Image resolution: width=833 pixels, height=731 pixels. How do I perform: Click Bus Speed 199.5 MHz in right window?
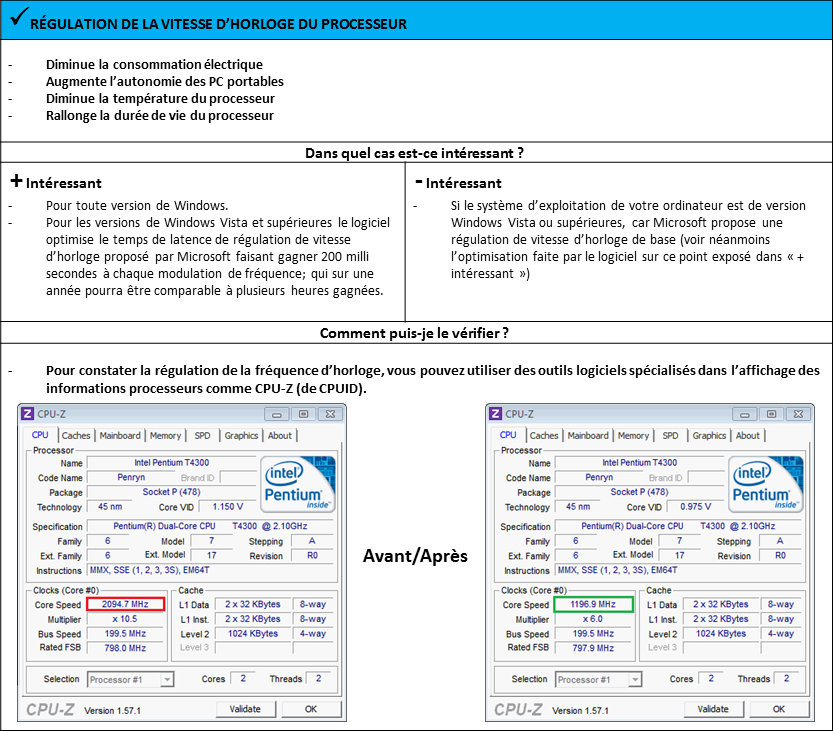(593, 634)
